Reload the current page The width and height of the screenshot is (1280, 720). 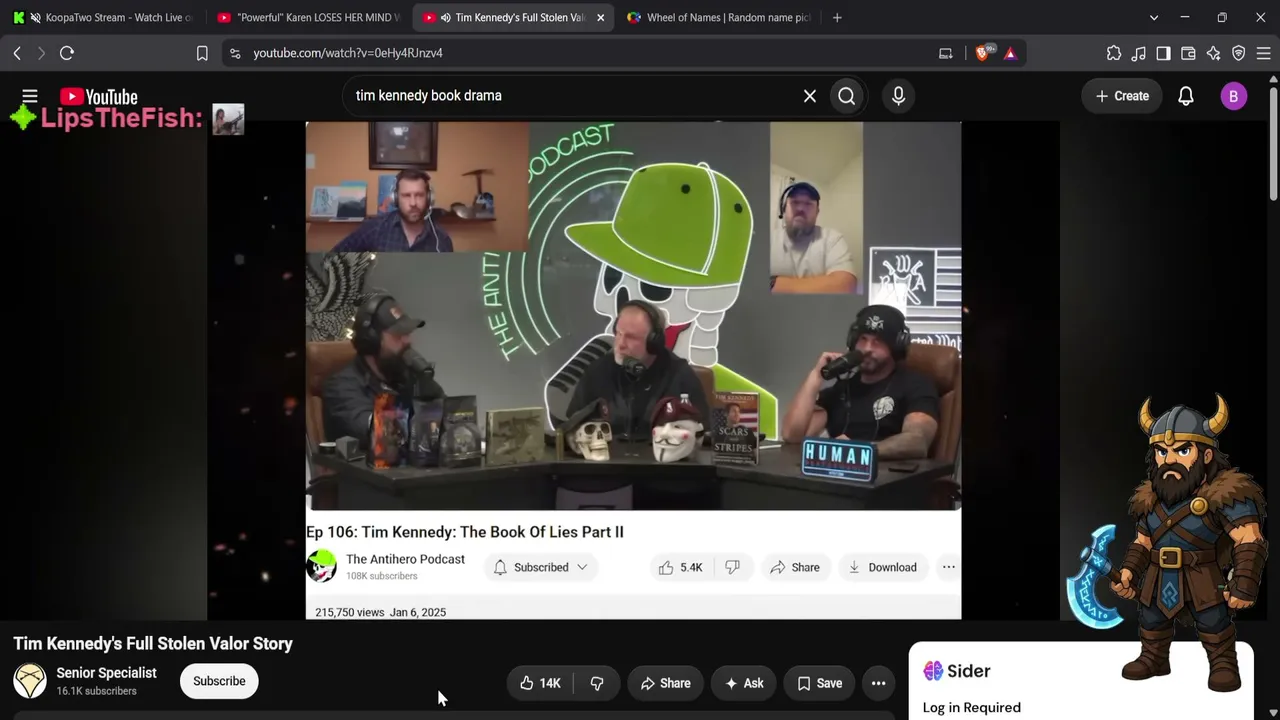pos(67,53)
